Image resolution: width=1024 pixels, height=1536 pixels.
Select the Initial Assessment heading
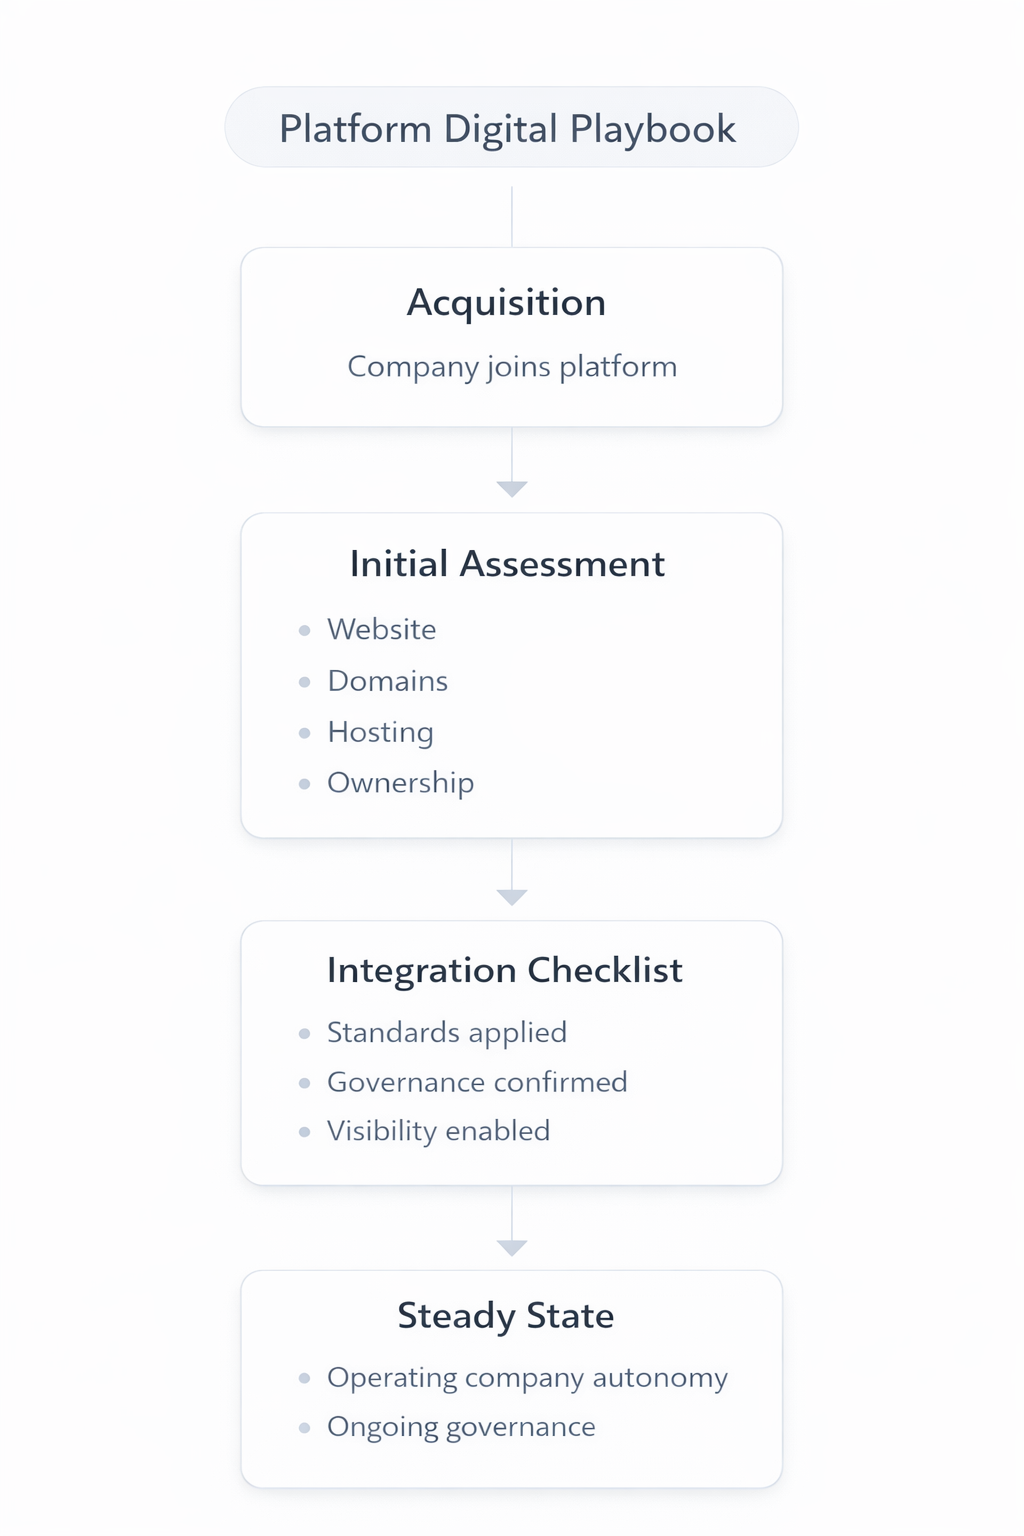tap(507, 564)
